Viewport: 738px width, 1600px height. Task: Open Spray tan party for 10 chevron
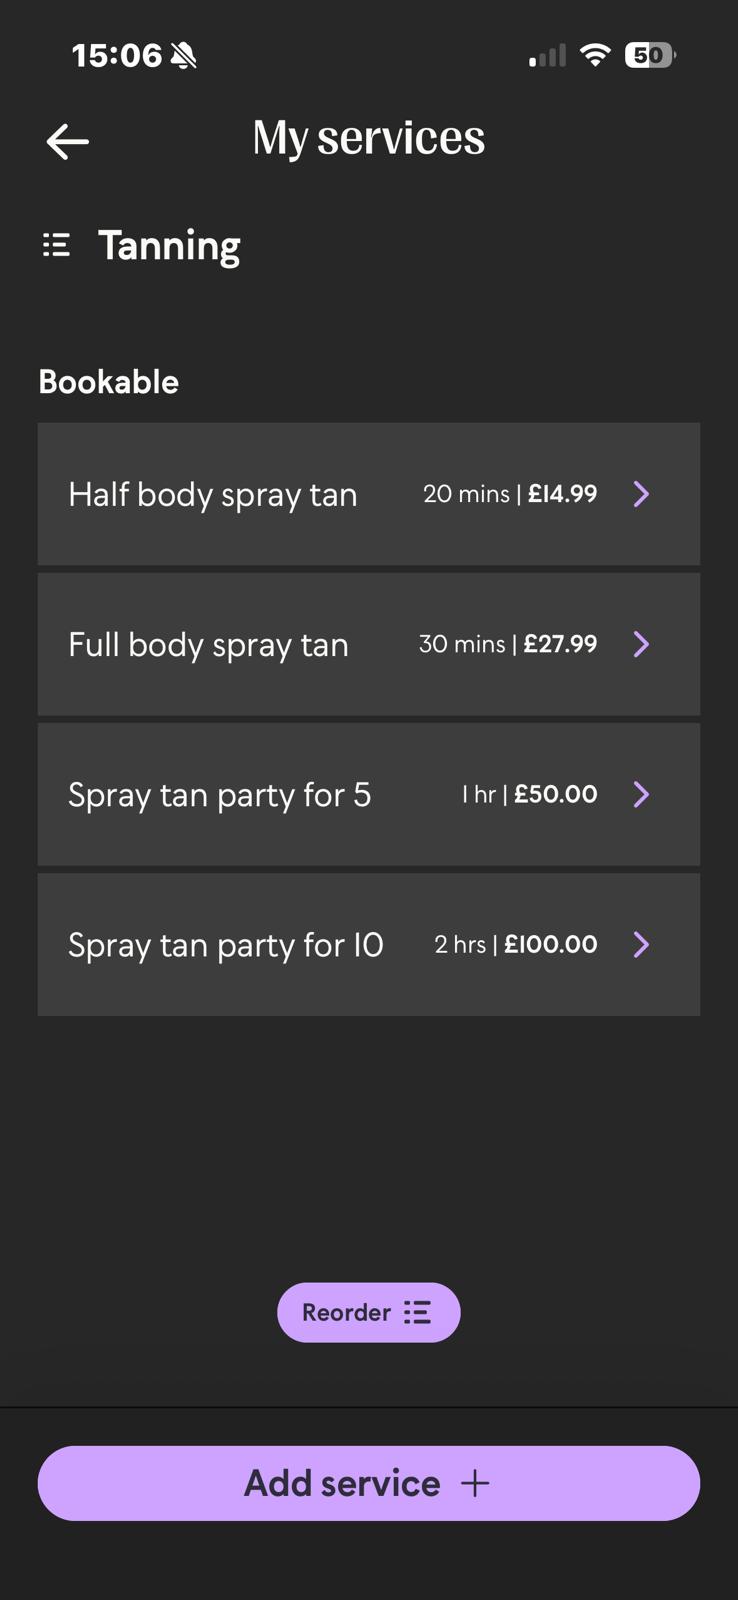(641, 944)
